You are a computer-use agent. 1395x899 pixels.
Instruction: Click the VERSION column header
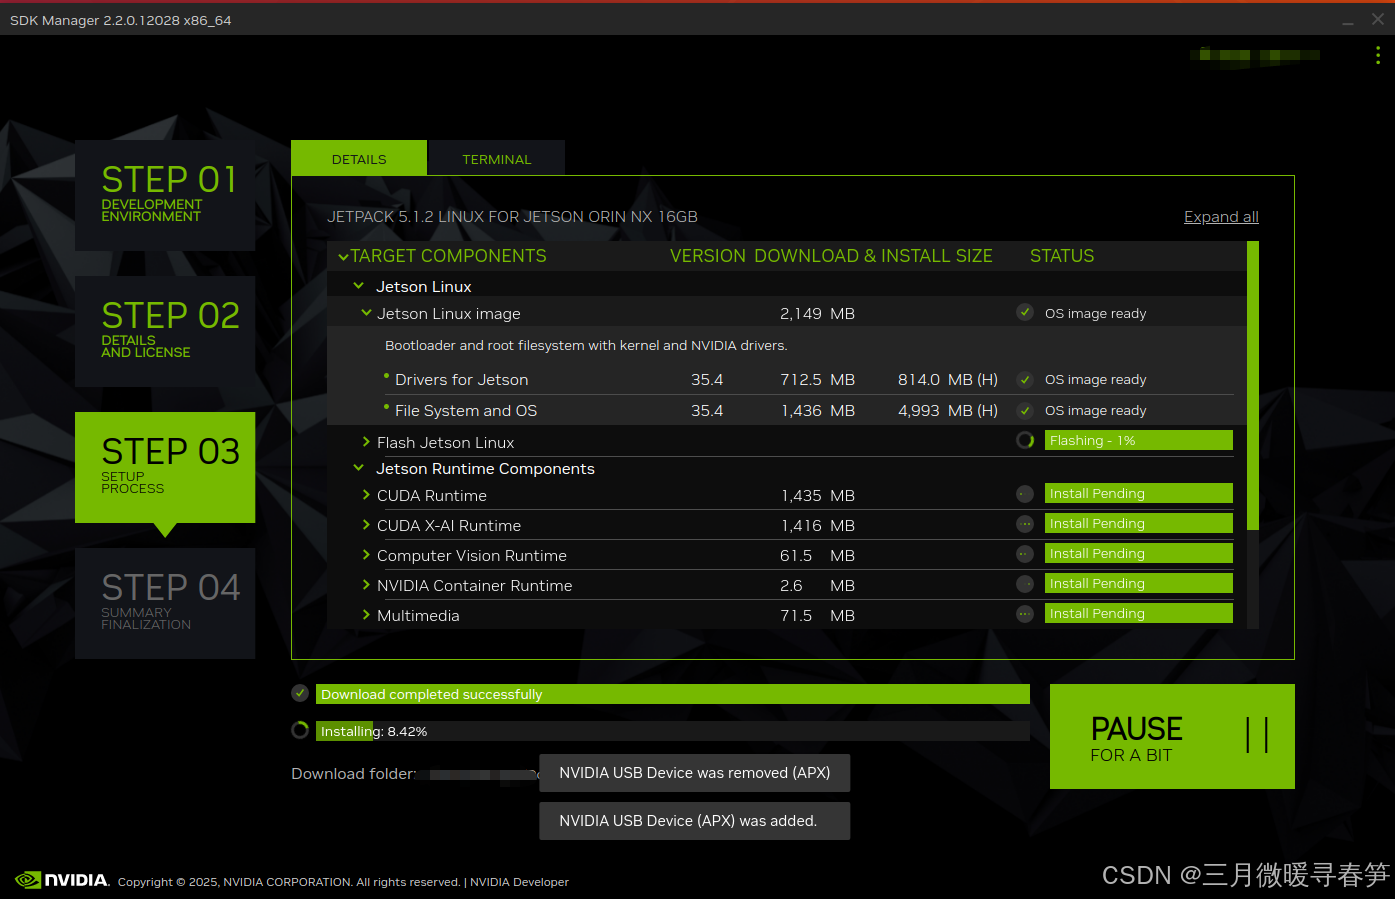point(708,256)
